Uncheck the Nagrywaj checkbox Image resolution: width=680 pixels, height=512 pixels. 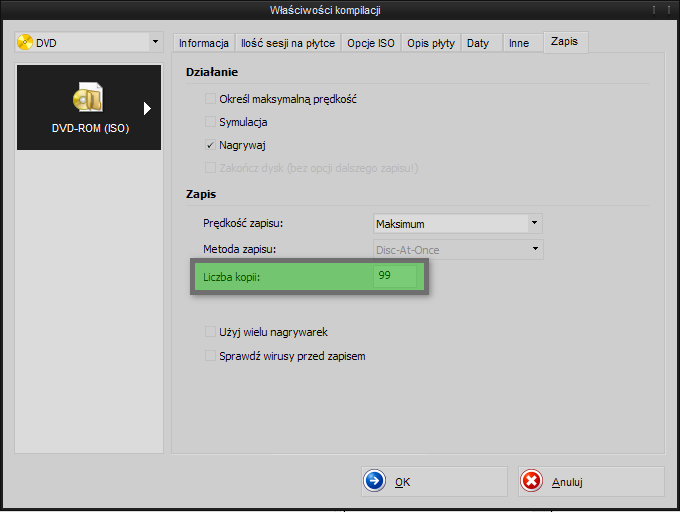click(x=210, y=145)
